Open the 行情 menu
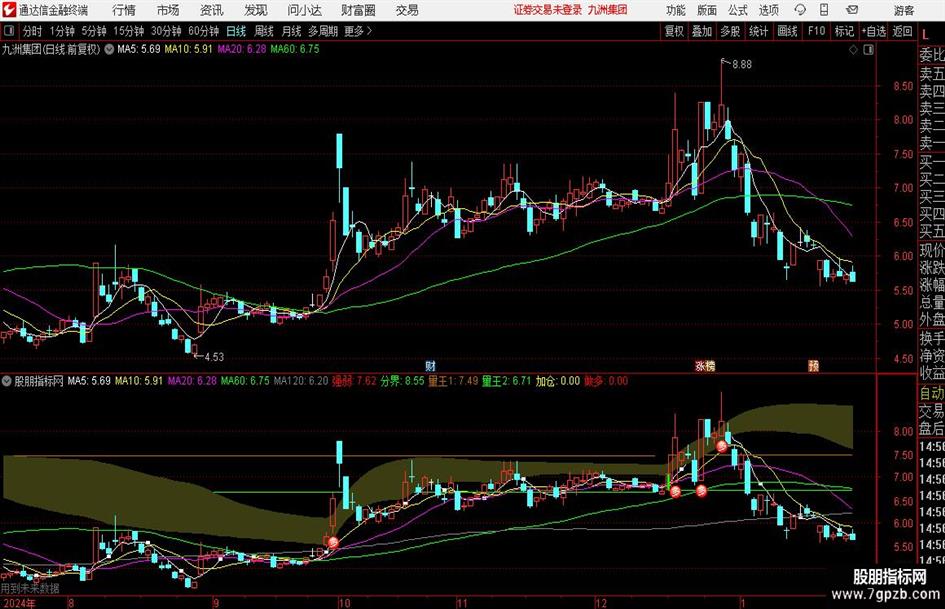Screen dimensions: 945x609 pos(124,10)
